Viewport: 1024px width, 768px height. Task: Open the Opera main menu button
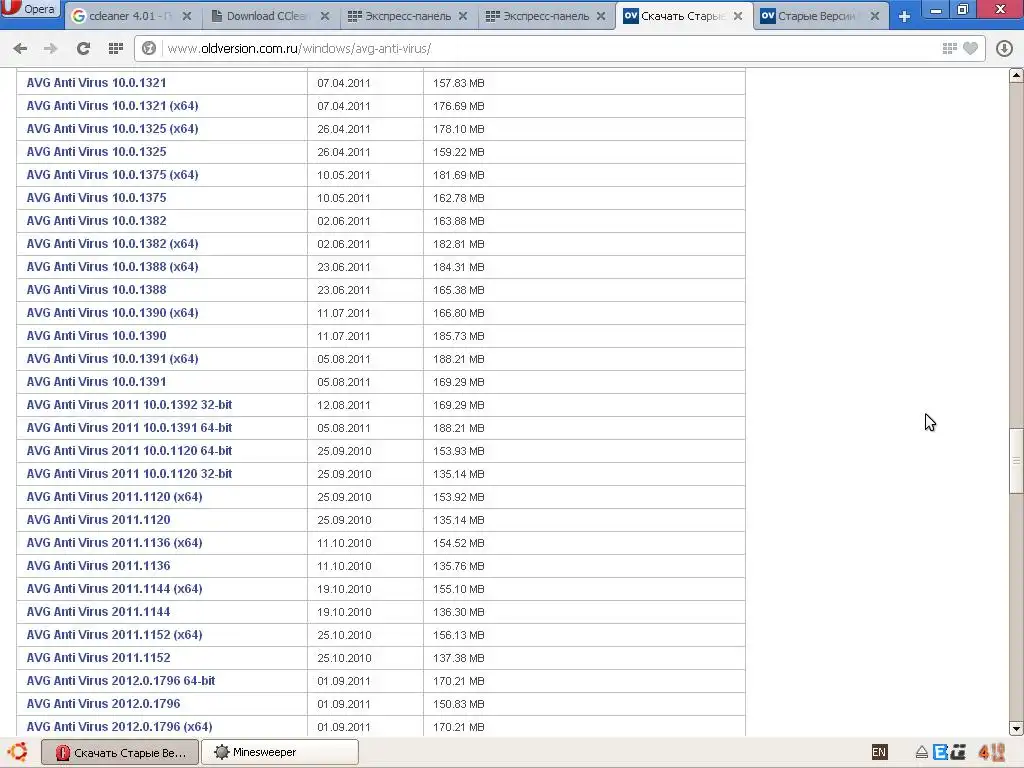coord(30,9)
